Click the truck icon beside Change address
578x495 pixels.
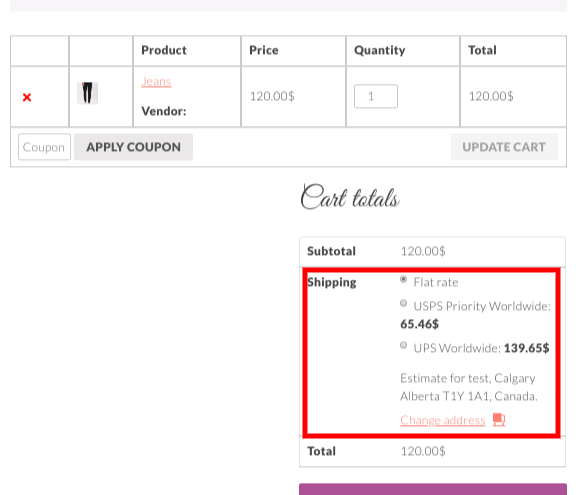pyautogui.click(x=499, y=419)
